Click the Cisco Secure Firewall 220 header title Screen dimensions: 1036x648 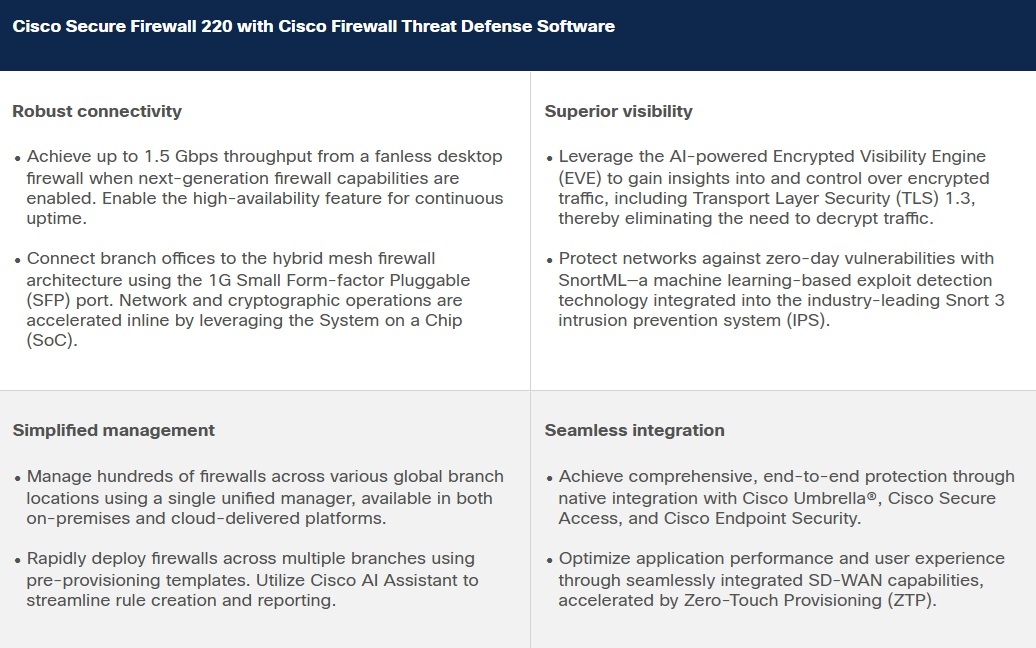tap(313, 27)
